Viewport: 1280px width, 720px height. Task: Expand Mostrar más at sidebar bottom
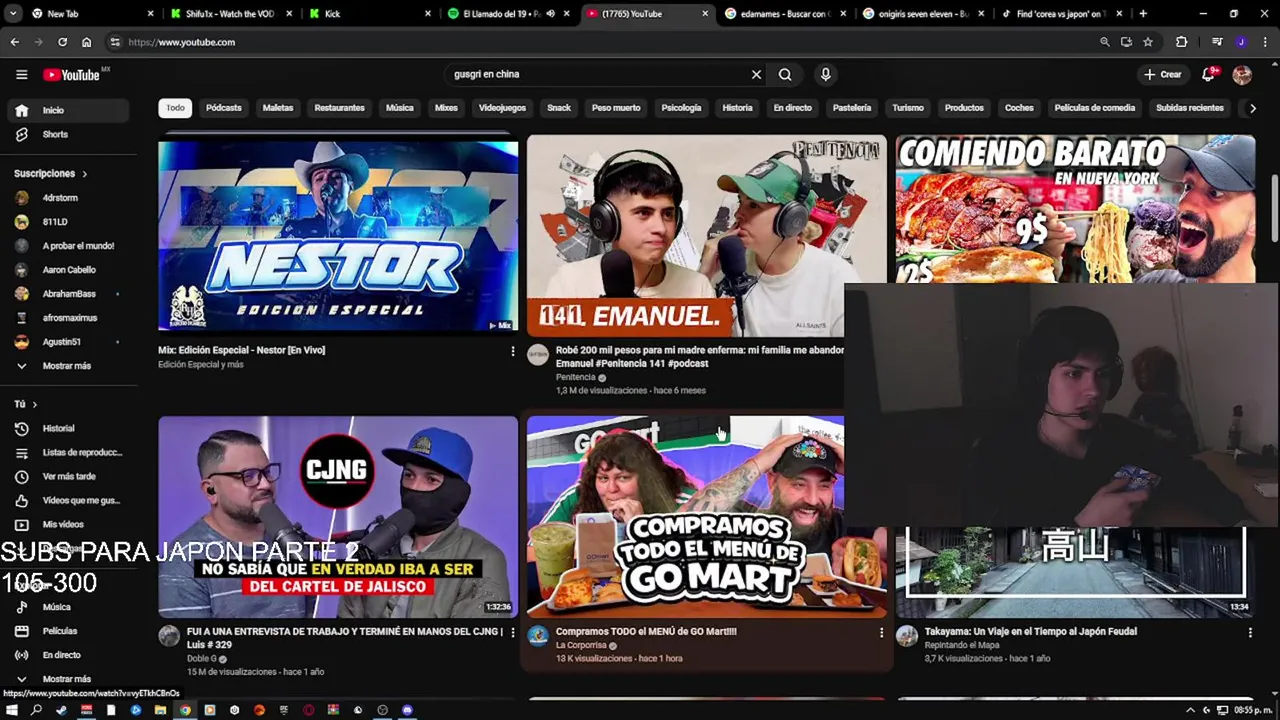[68, 679]
